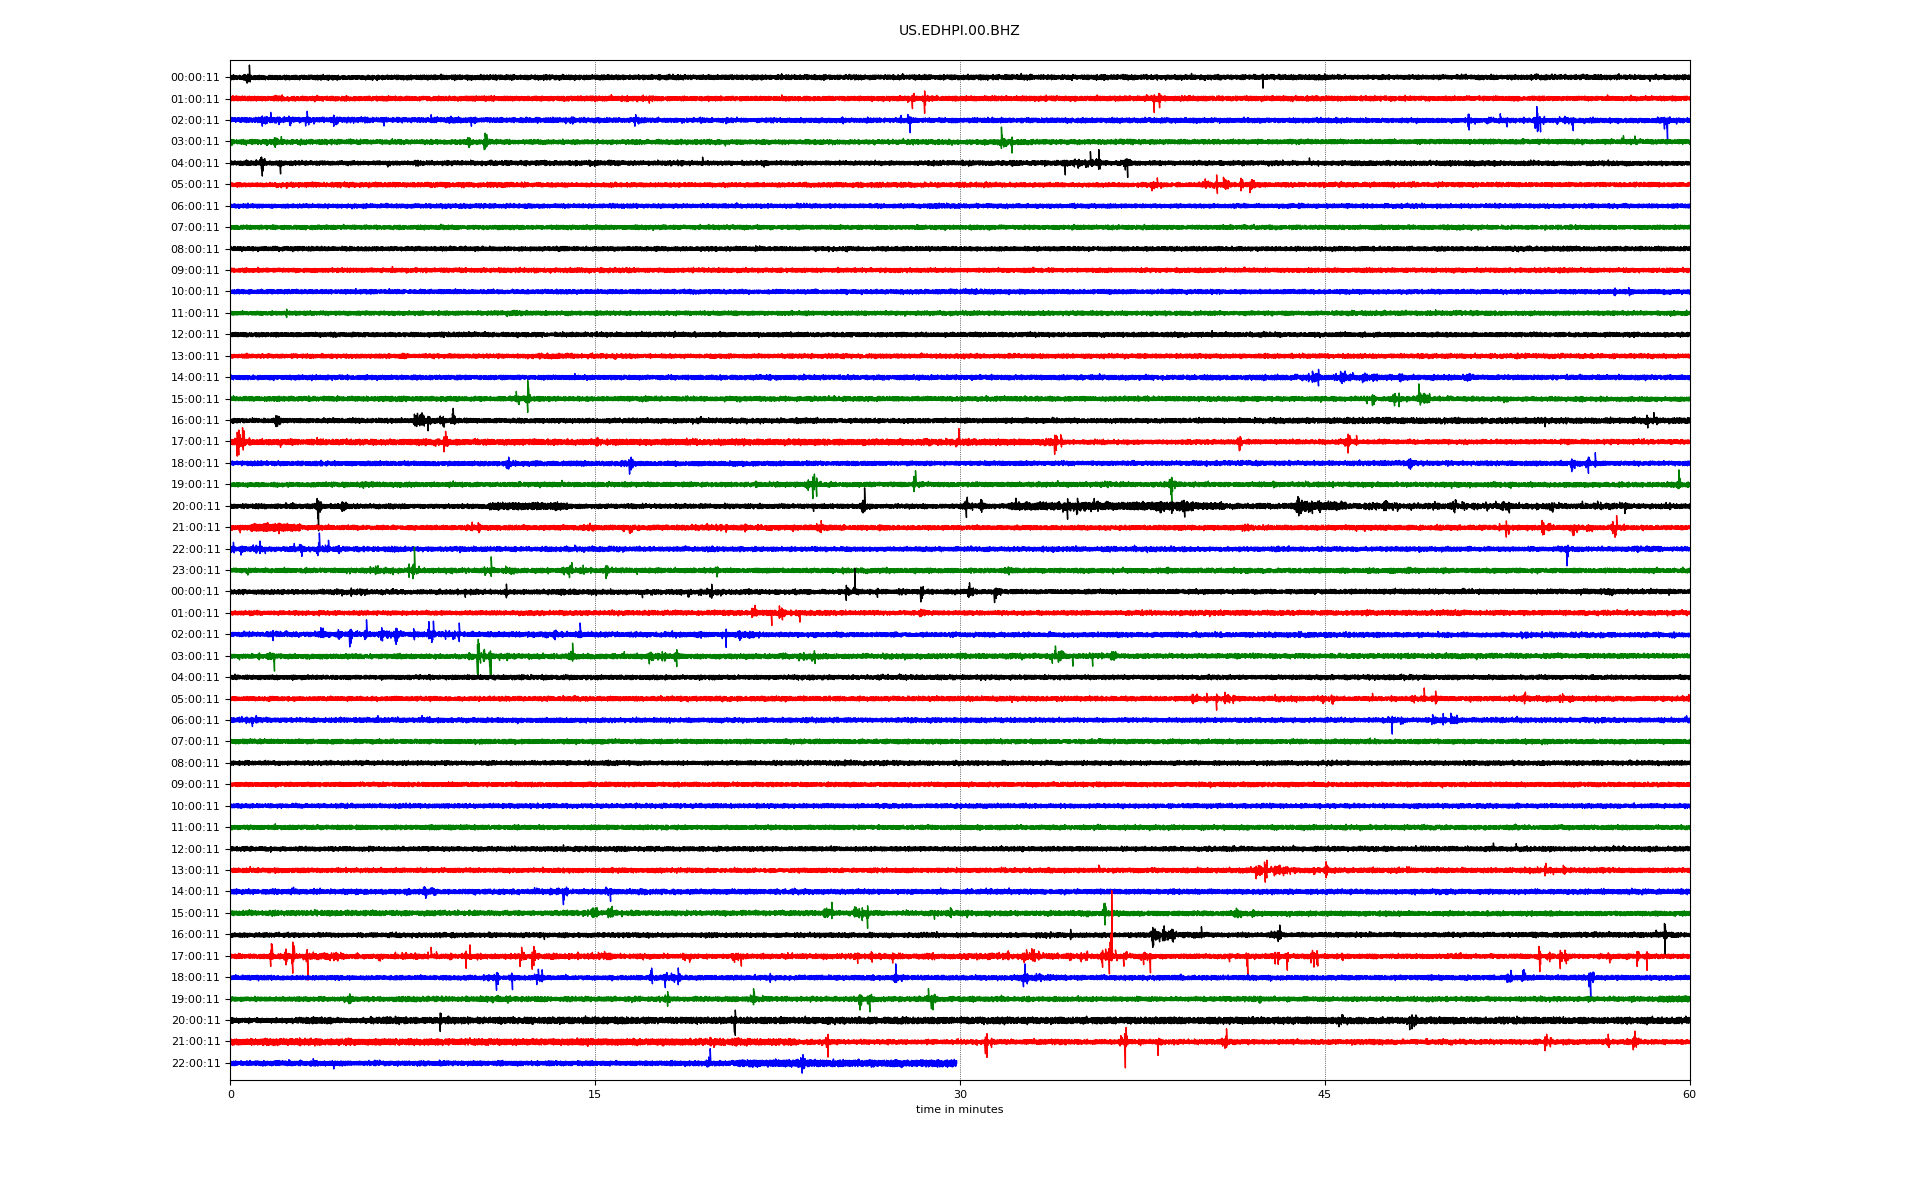Viewport: 1920px width, 1200px height.
Task: Click the 21:00:11 label just above the last row
Action: (195, 1042)
